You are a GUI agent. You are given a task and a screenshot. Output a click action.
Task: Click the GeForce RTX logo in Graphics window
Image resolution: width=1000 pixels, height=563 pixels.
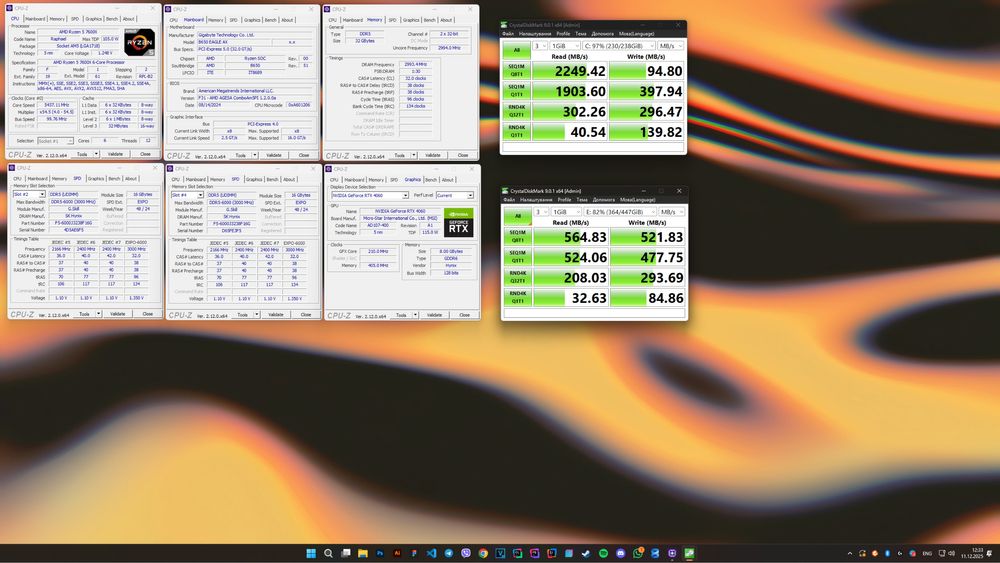[x=459, y=223]
